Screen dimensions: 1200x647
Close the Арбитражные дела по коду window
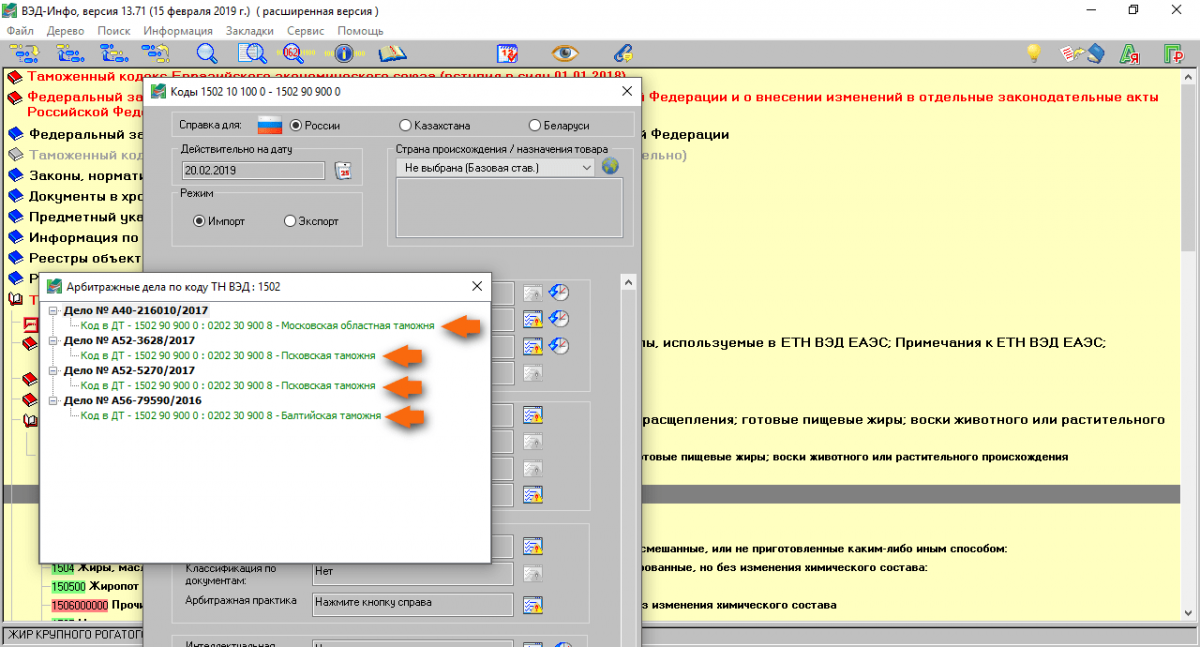[x=477, y=286]
